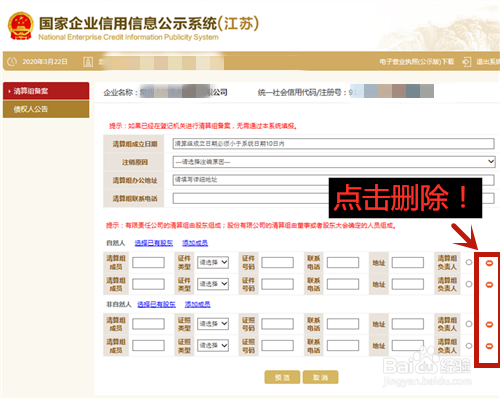Click 地址 field in first non-natural person row
Image resolution: width=500 pixels, height=399 pixels.
[x=408, y=324]
